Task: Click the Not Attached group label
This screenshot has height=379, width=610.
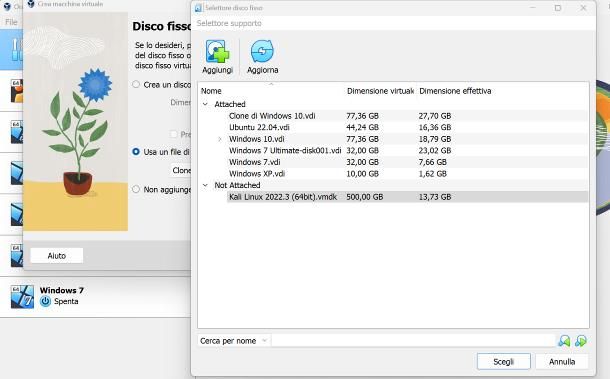Action: pyautogui.click(x=237, y=185)
